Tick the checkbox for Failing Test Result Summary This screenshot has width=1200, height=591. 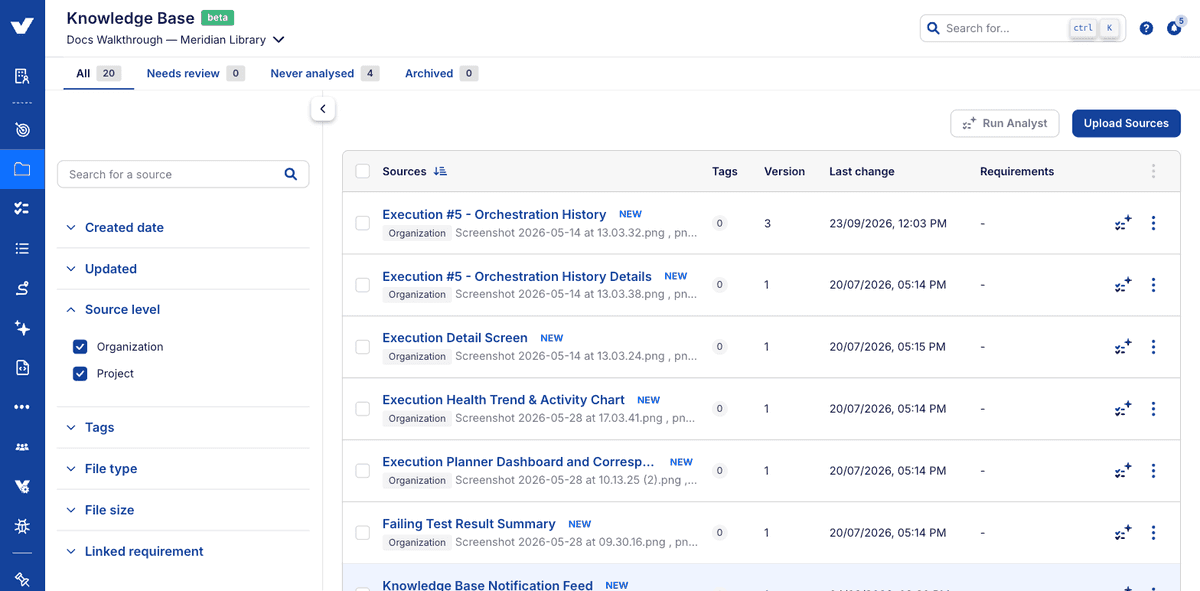click(362, 533)
